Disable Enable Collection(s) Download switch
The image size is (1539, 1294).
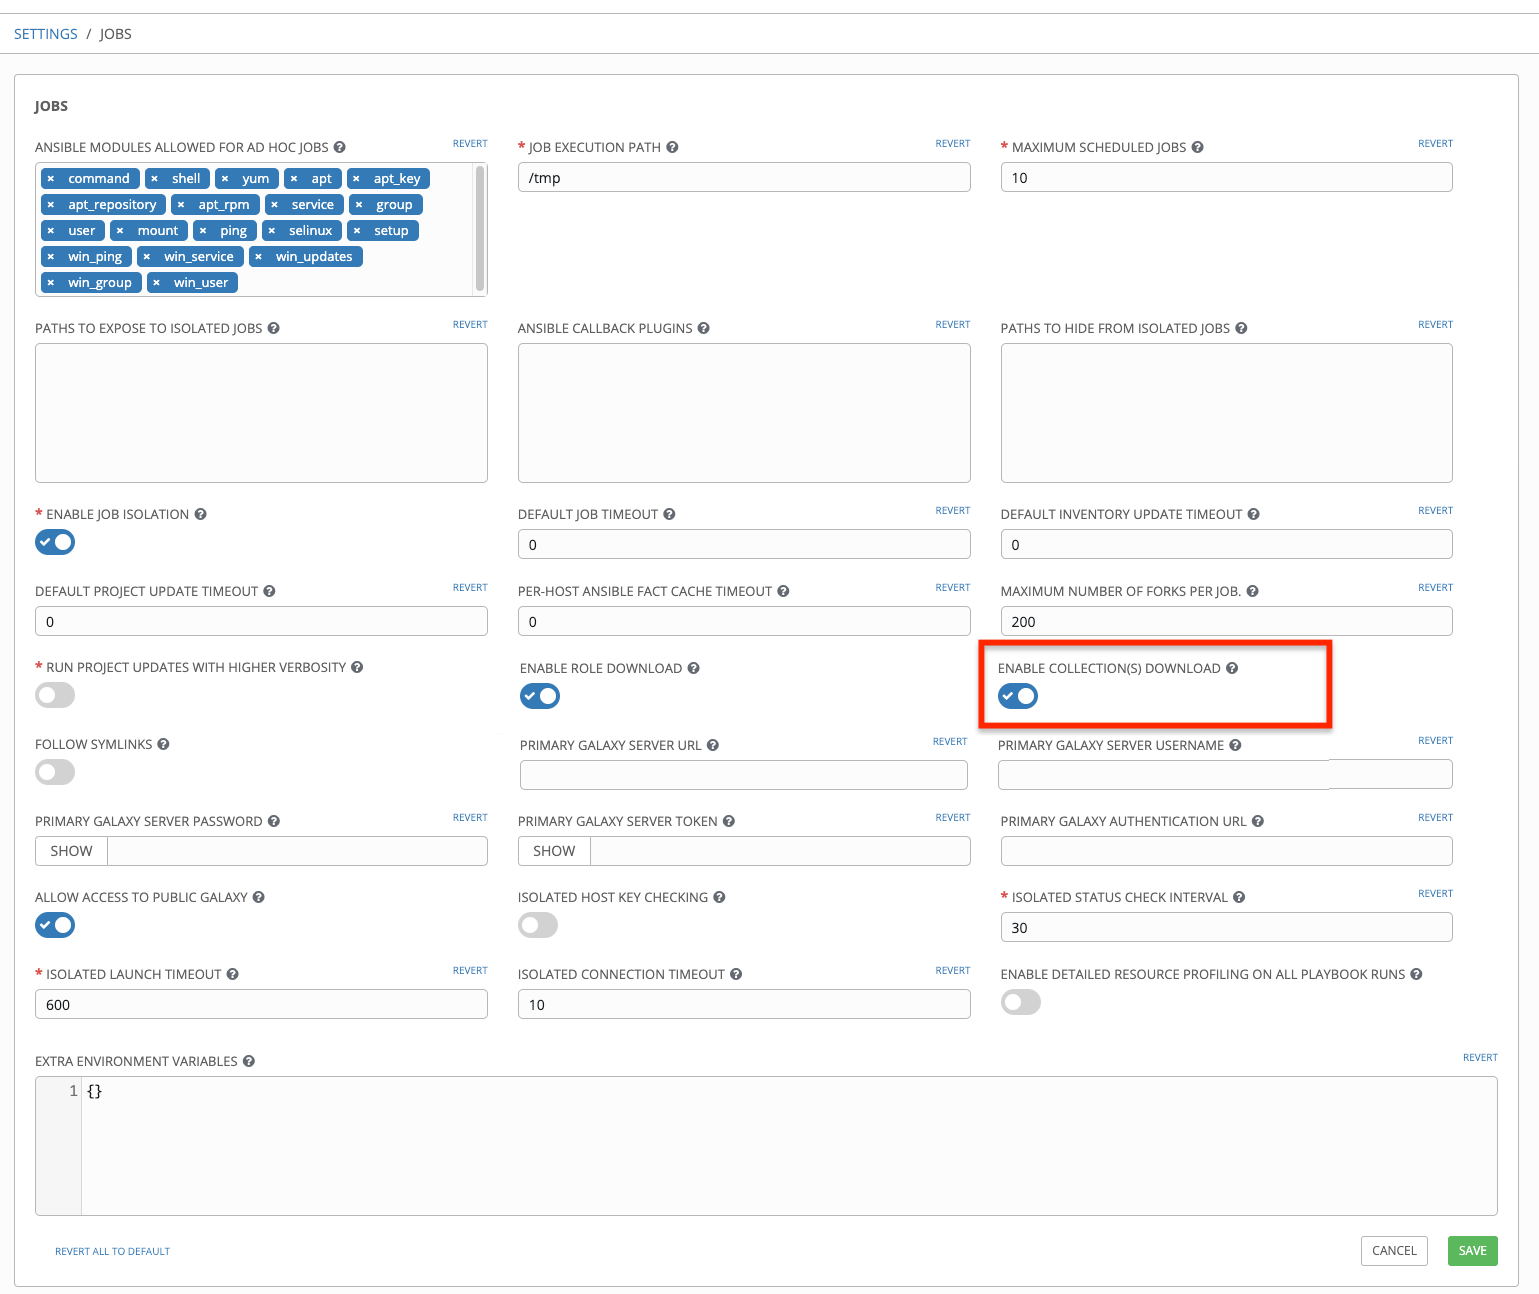(x=1018, y=696)
